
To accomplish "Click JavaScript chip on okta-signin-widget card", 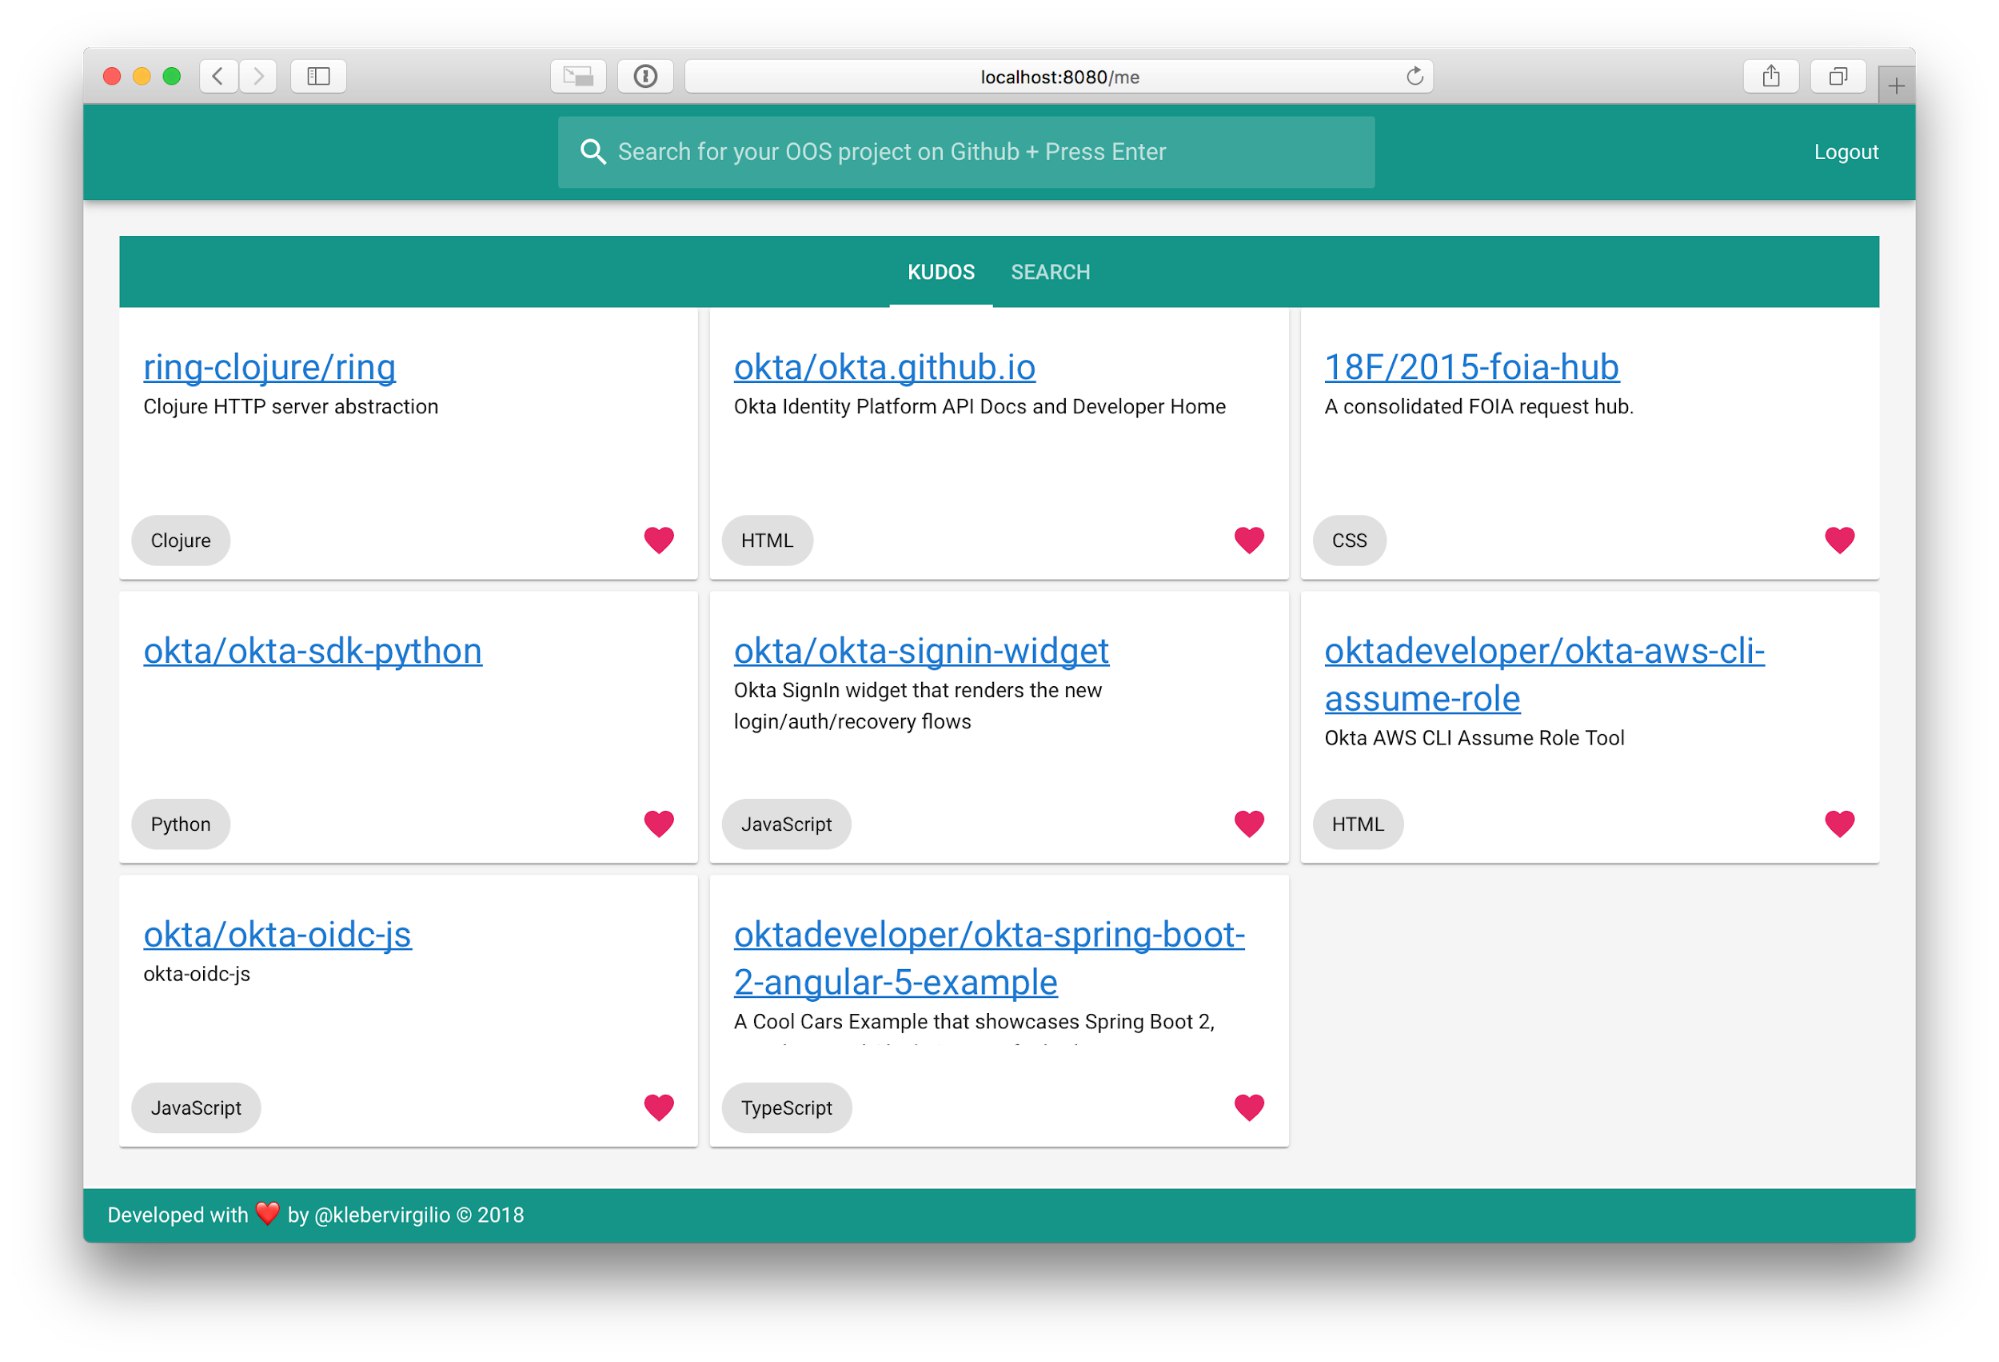I will pos(786,825).
